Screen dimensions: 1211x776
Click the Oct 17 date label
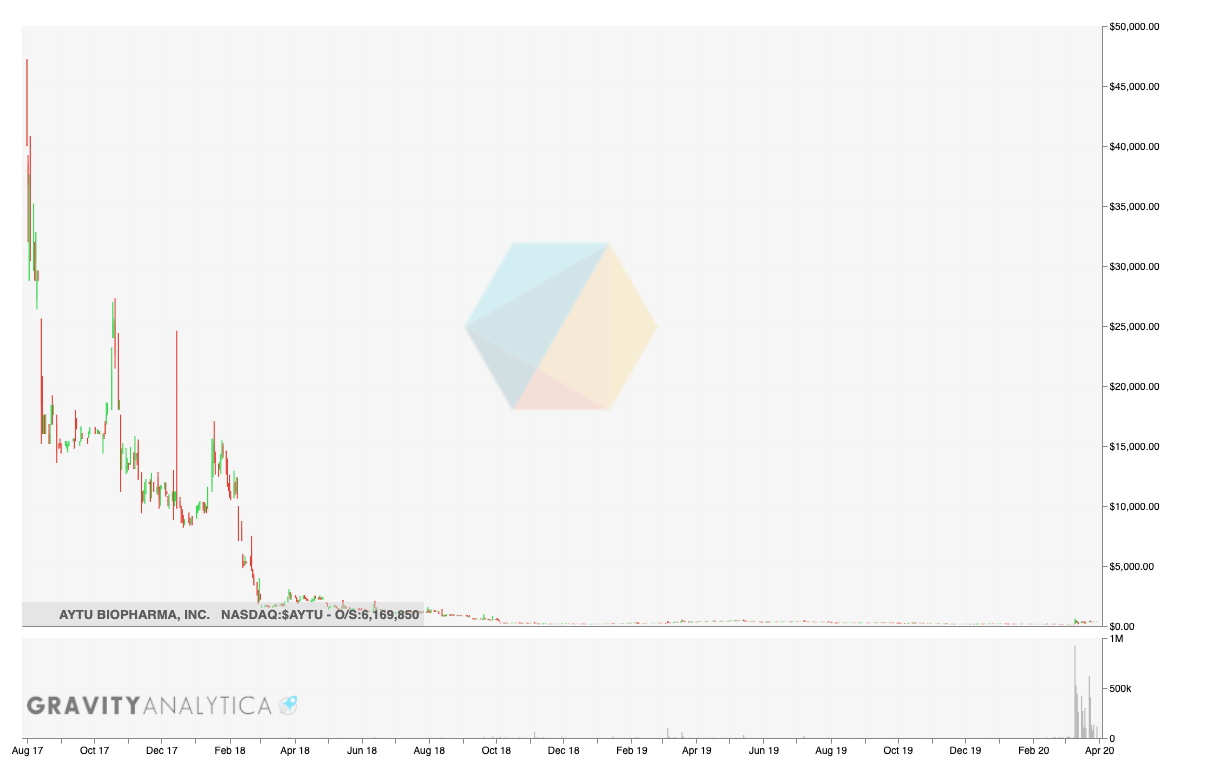point(94,749)
